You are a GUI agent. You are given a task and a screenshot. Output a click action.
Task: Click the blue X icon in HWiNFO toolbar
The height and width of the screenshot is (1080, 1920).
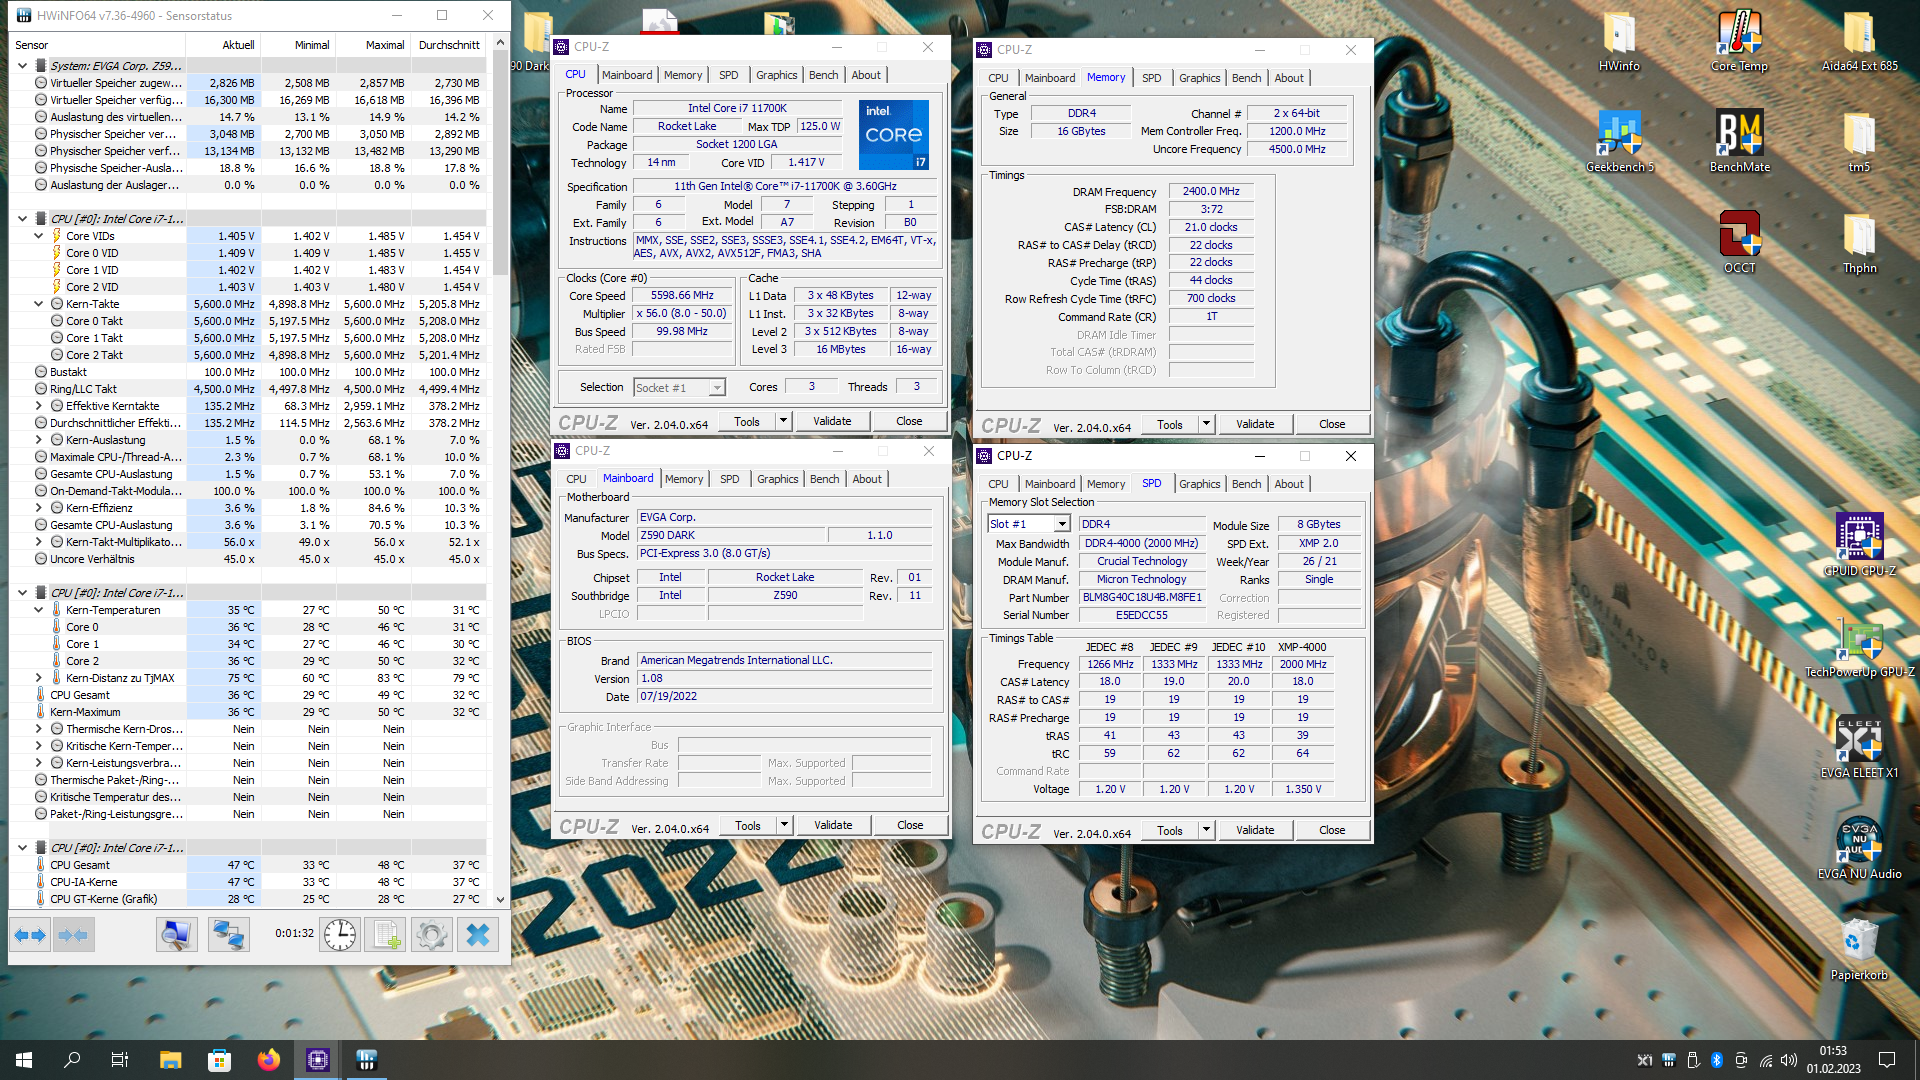point(478,935)
